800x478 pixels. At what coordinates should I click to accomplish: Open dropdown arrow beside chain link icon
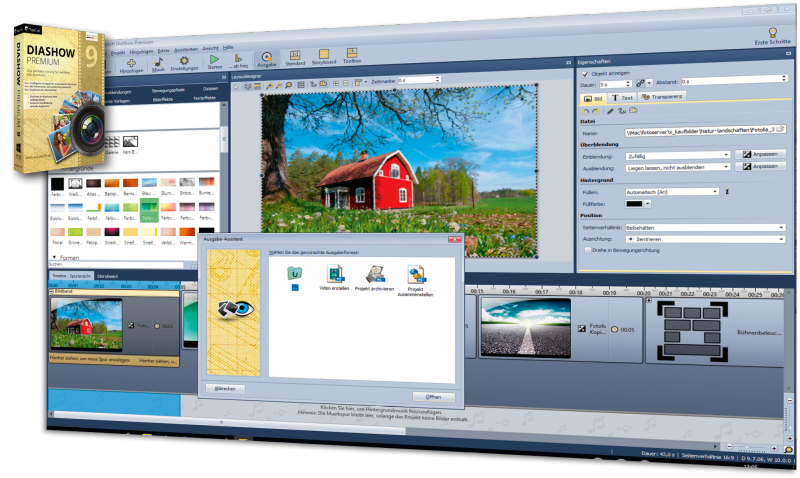tap(649, 83)
